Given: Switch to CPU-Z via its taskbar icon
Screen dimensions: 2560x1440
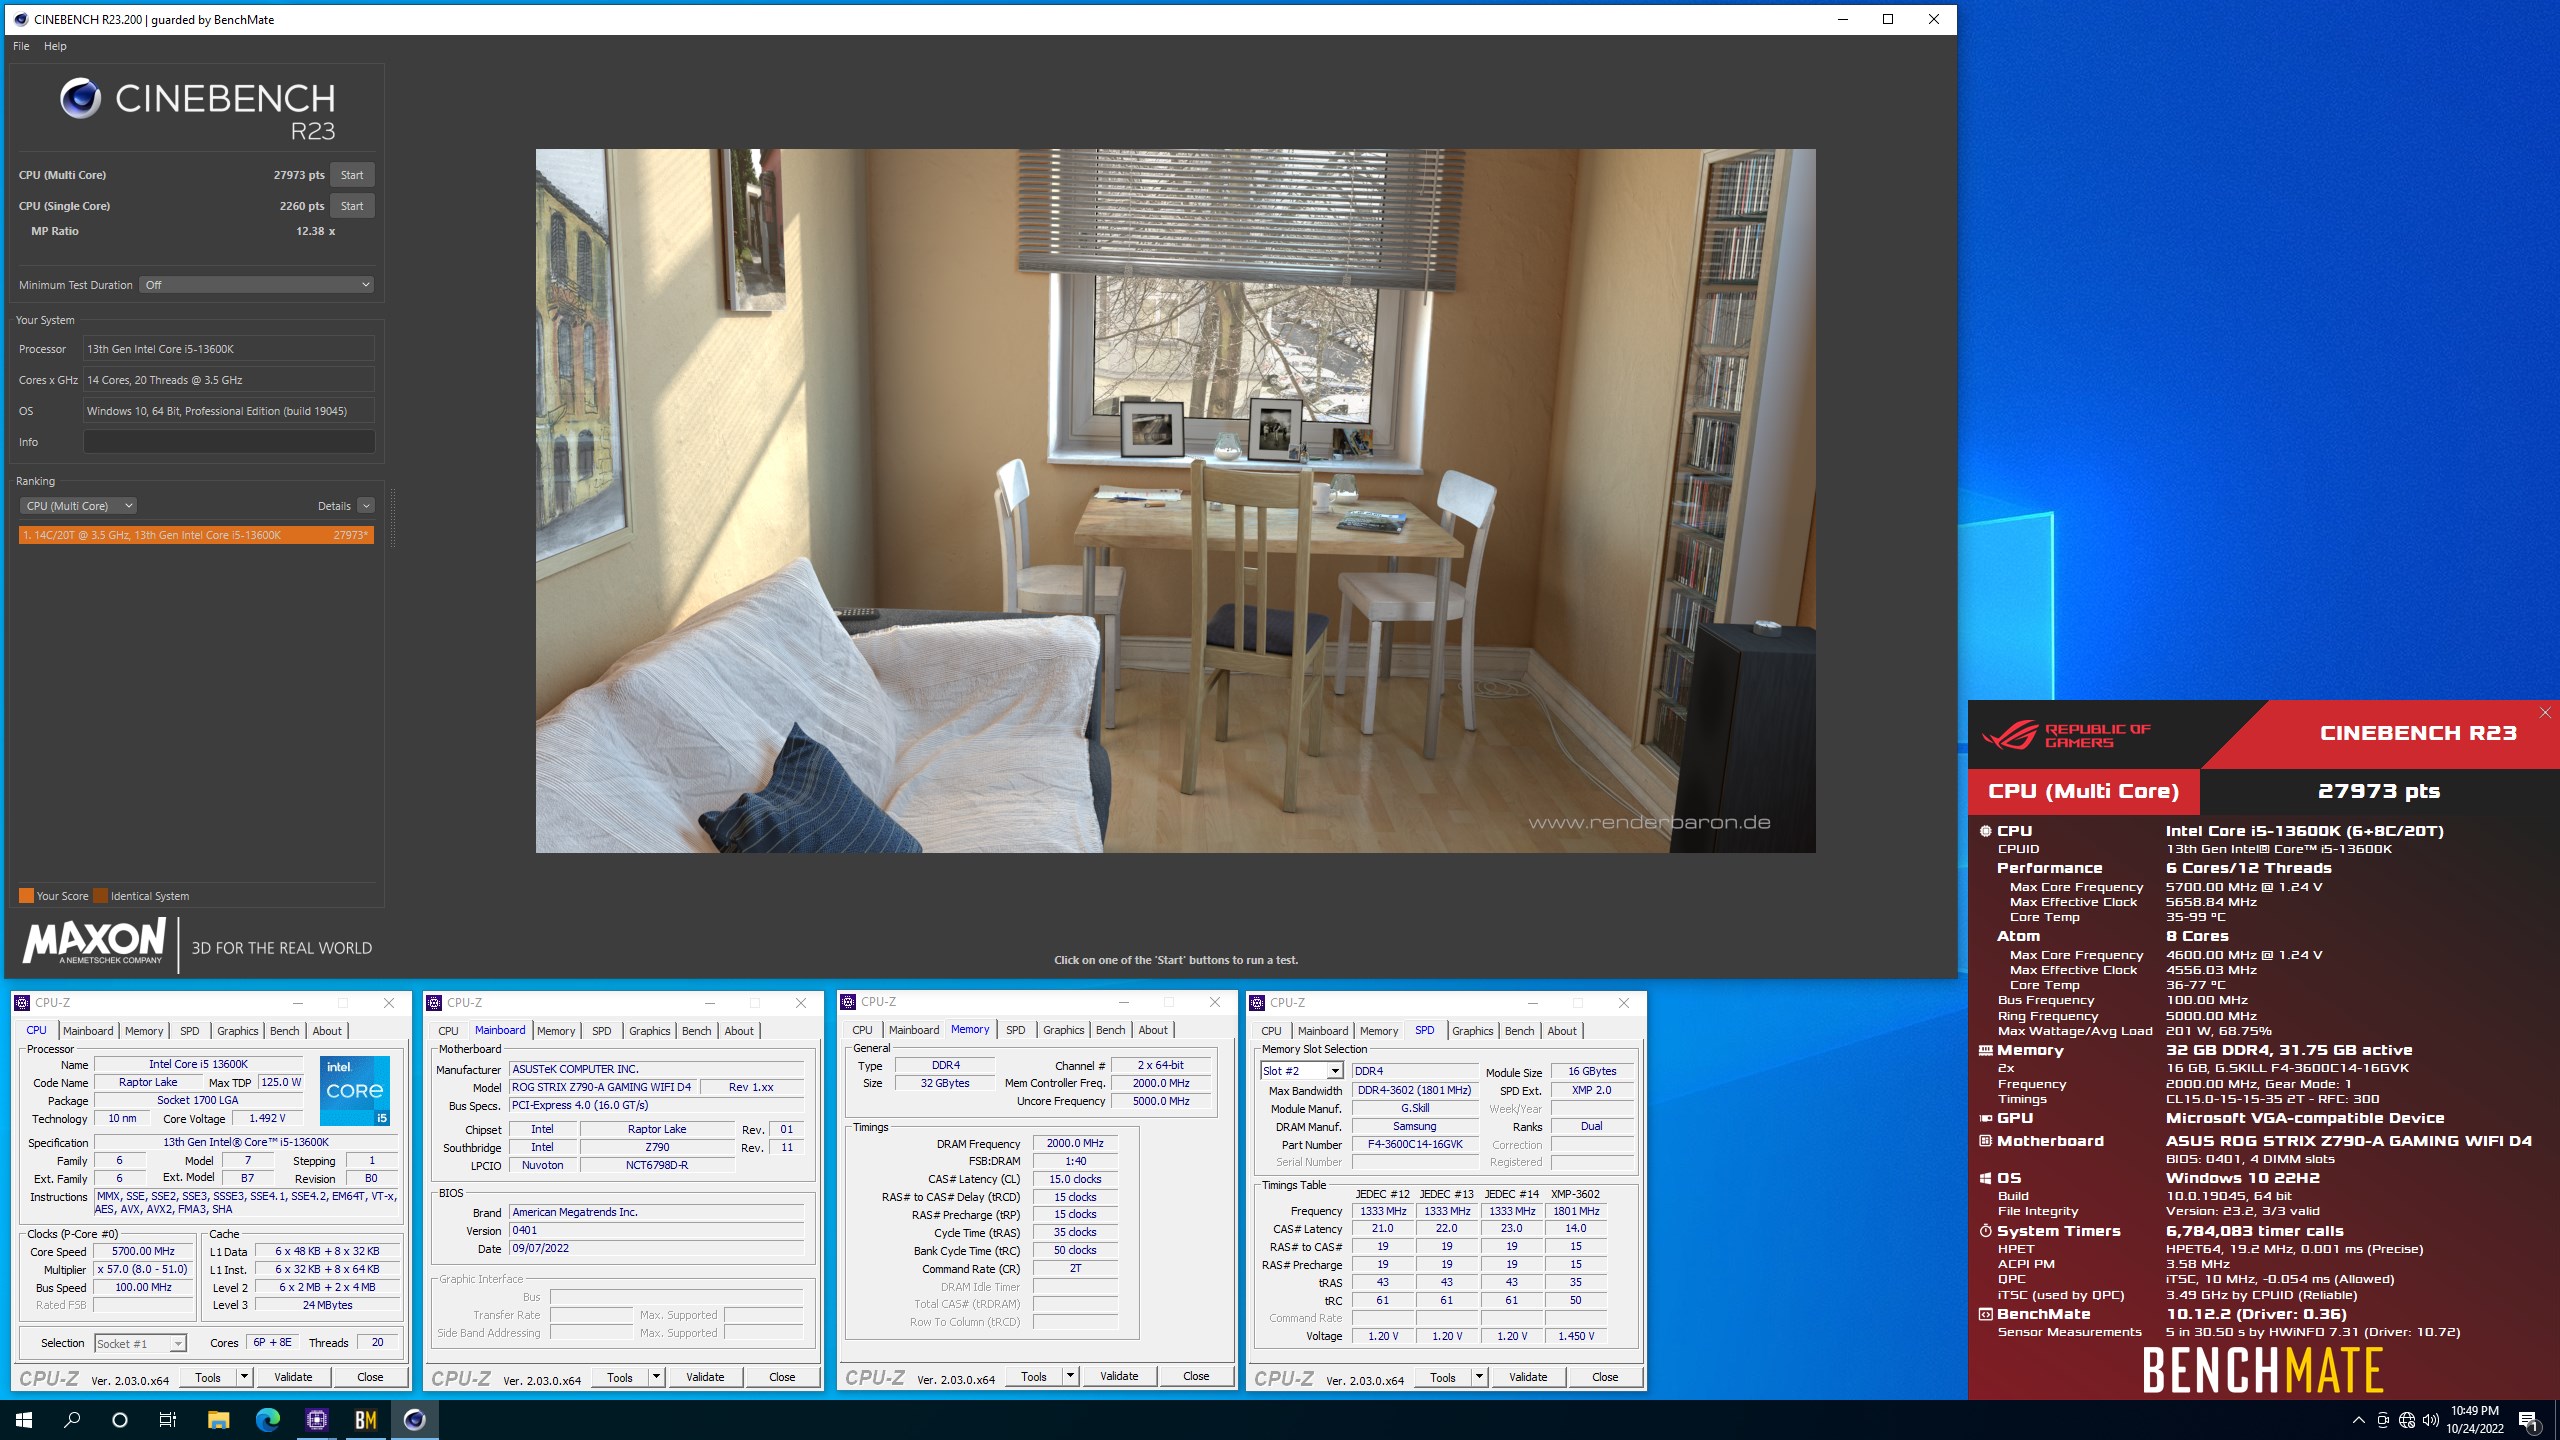Looking at the screenshot, I should [316, 1419].
